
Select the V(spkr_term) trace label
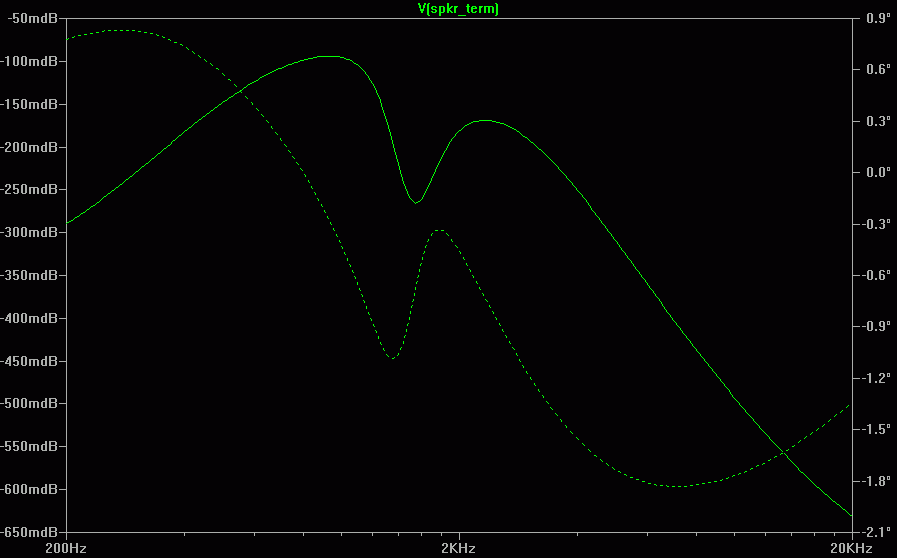(x=458, y=9)
